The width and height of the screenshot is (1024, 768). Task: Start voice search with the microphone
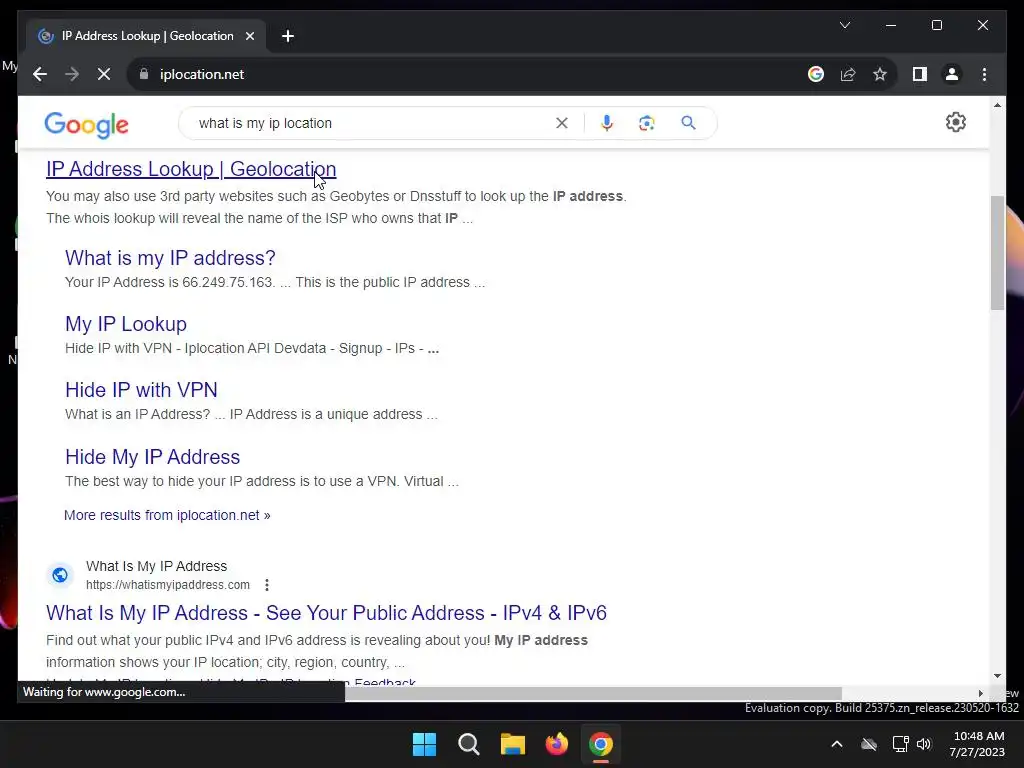[x=607, y=123]
